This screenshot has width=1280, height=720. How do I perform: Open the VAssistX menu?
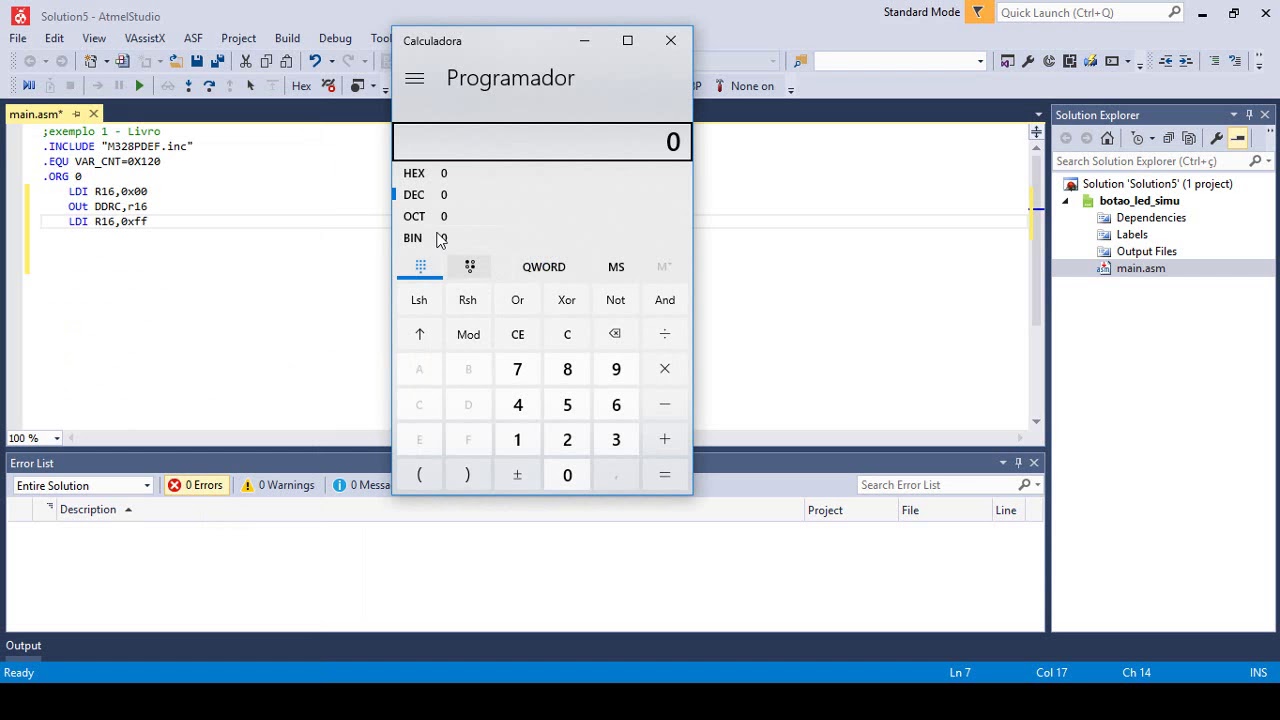click(145, 38)
